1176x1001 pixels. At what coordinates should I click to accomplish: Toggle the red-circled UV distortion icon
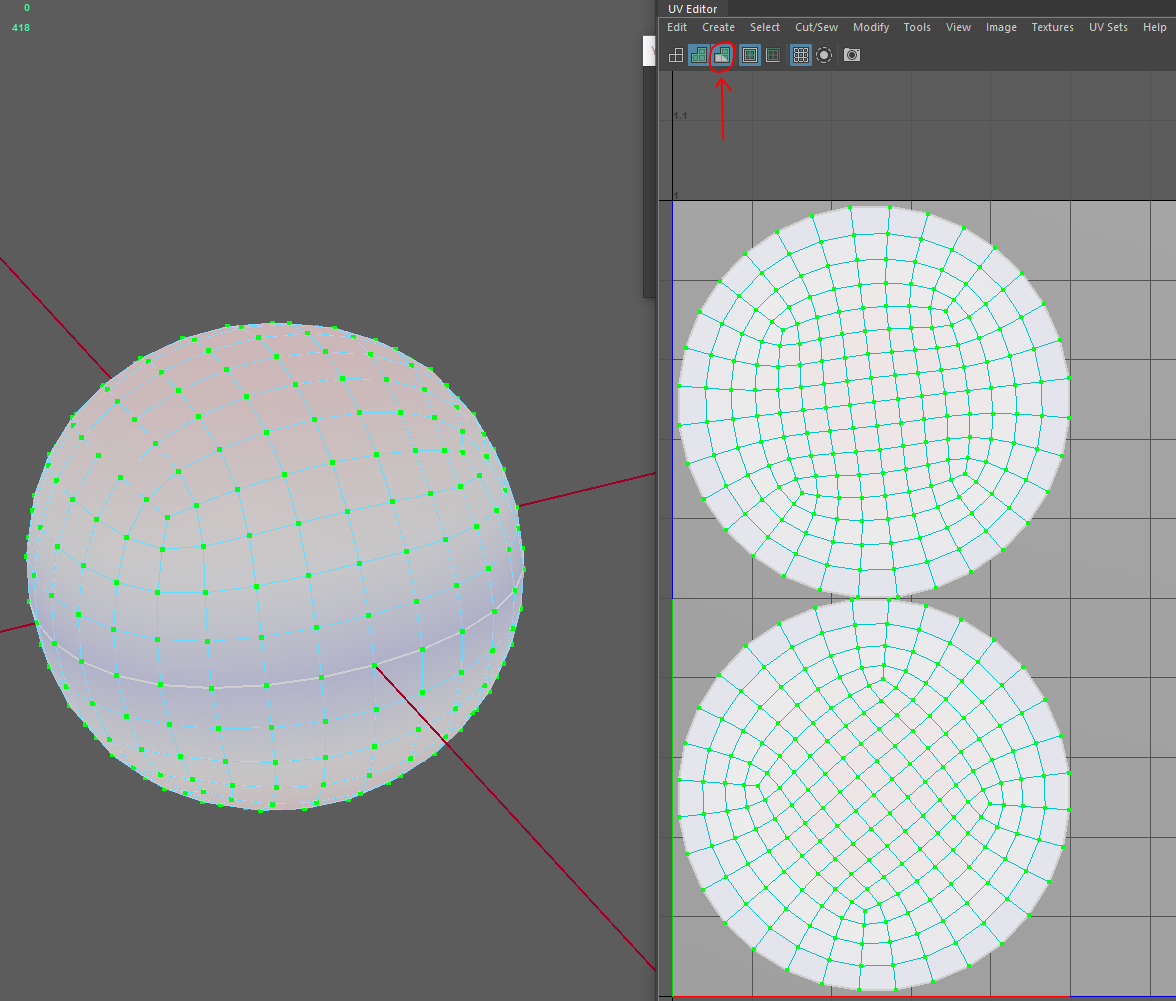(x=721, y=56)
